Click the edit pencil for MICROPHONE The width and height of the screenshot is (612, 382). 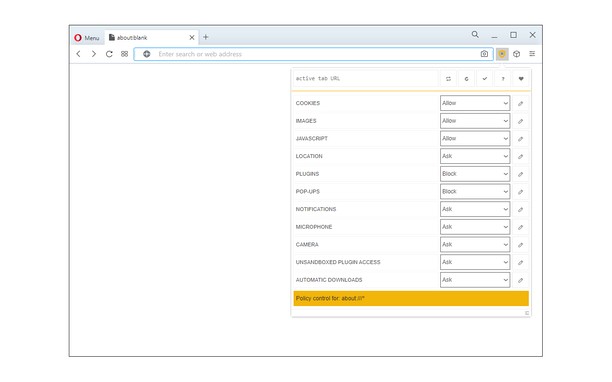521,227
